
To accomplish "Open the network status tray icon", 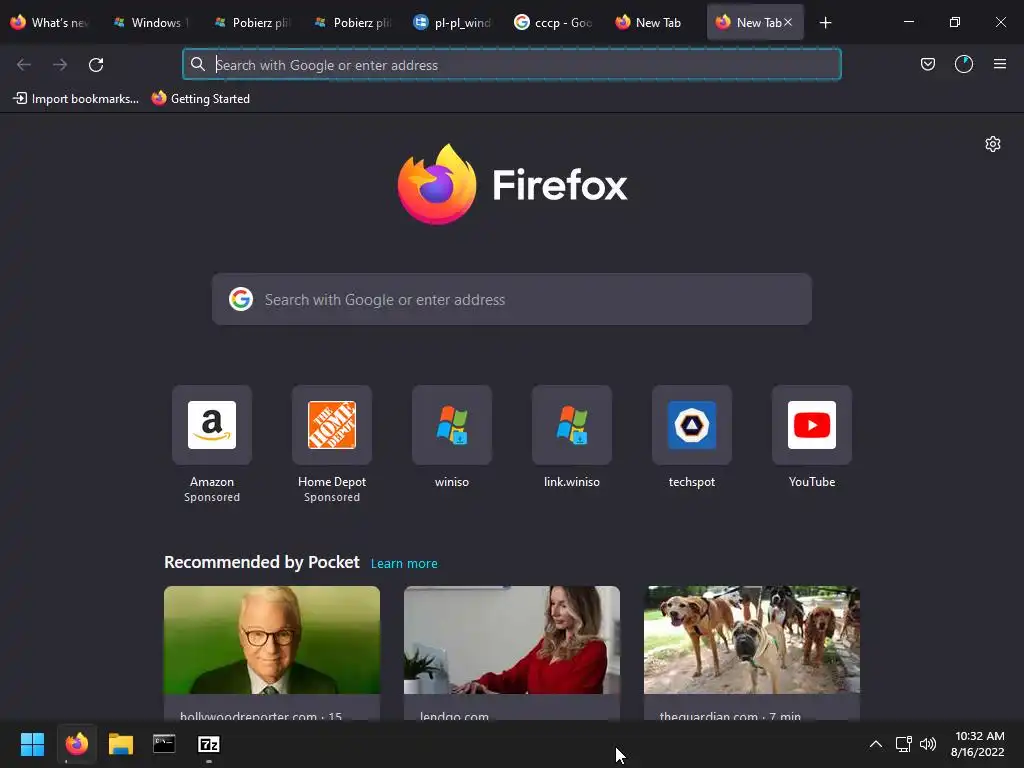I will (903, 744).
